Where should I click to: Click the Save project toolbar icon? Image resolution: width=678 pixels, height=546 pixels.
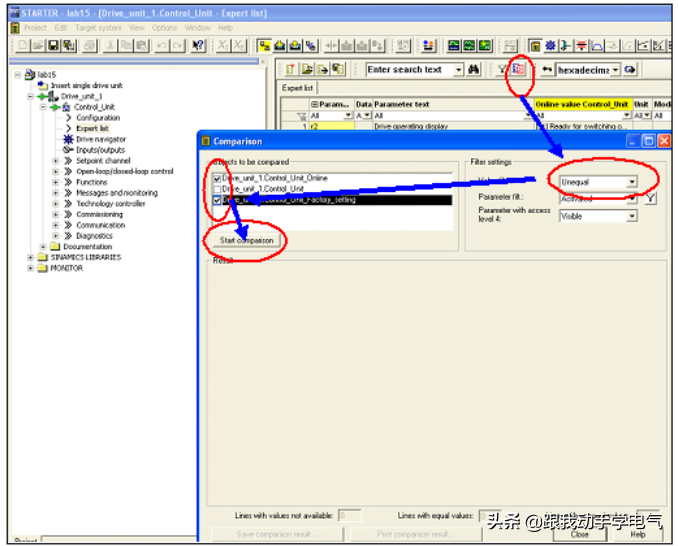click(52, 46)
